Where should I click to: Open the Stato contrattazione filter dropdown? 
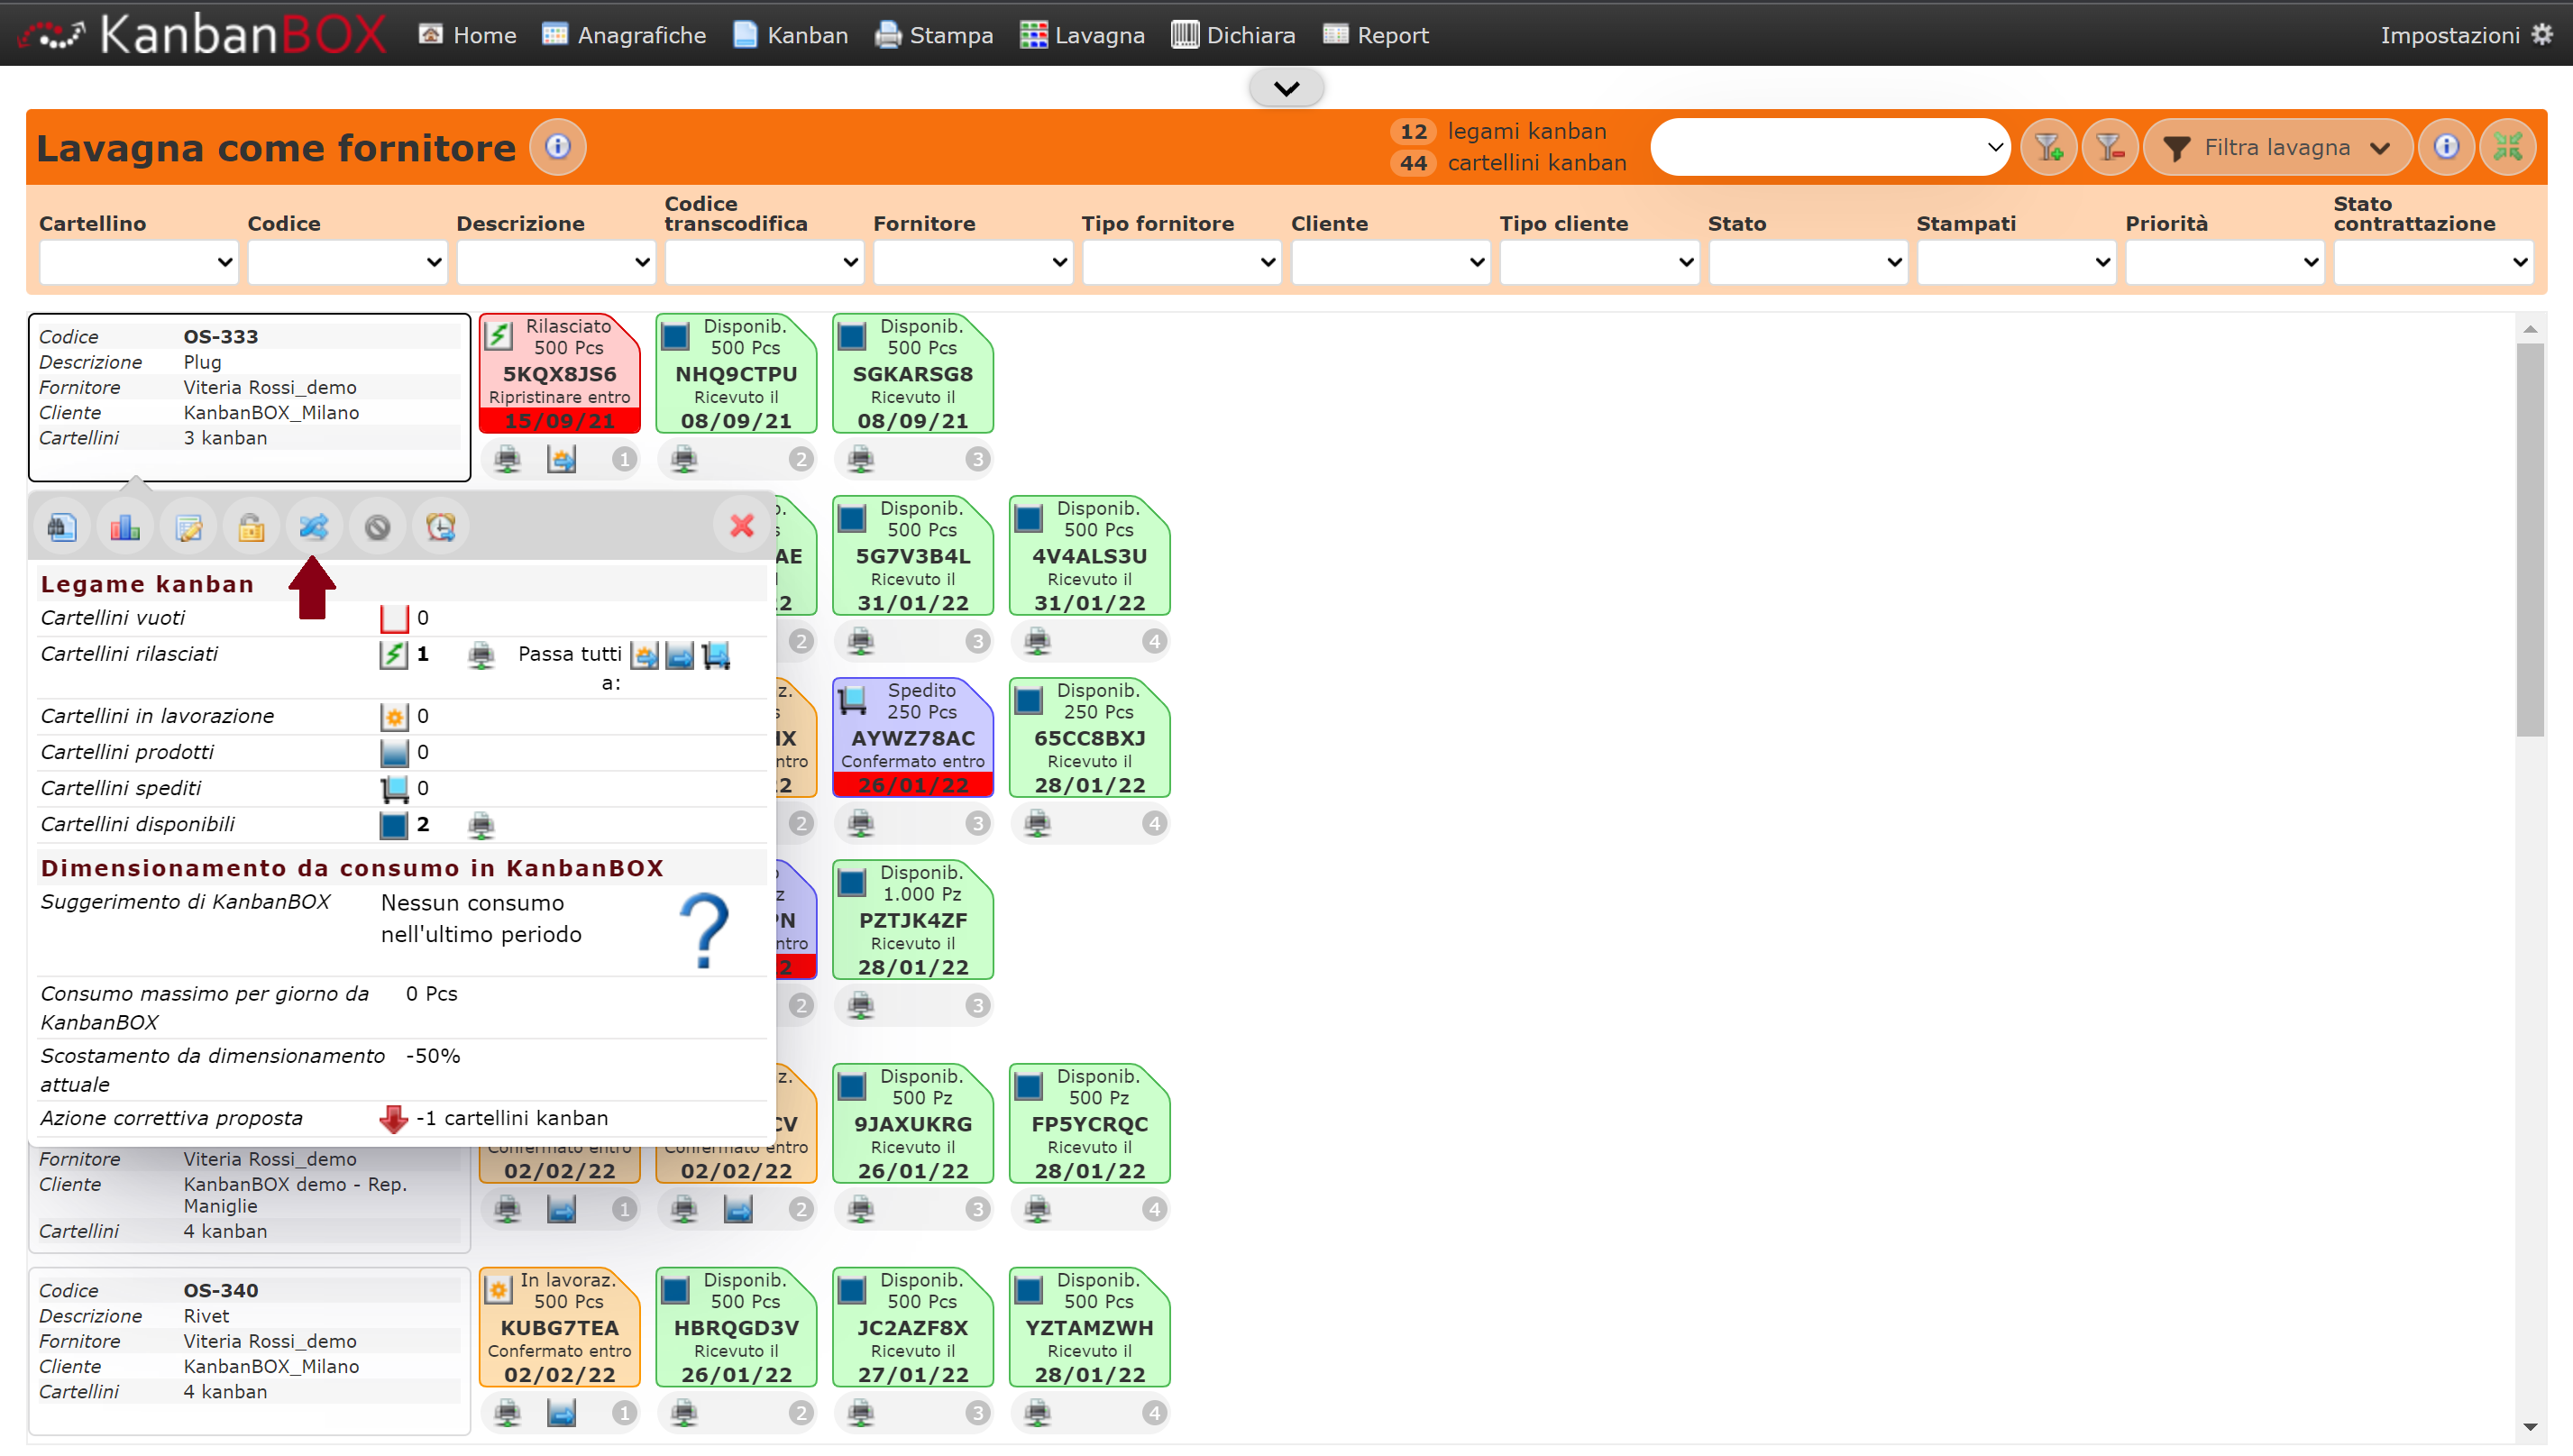click(2433, 262)
